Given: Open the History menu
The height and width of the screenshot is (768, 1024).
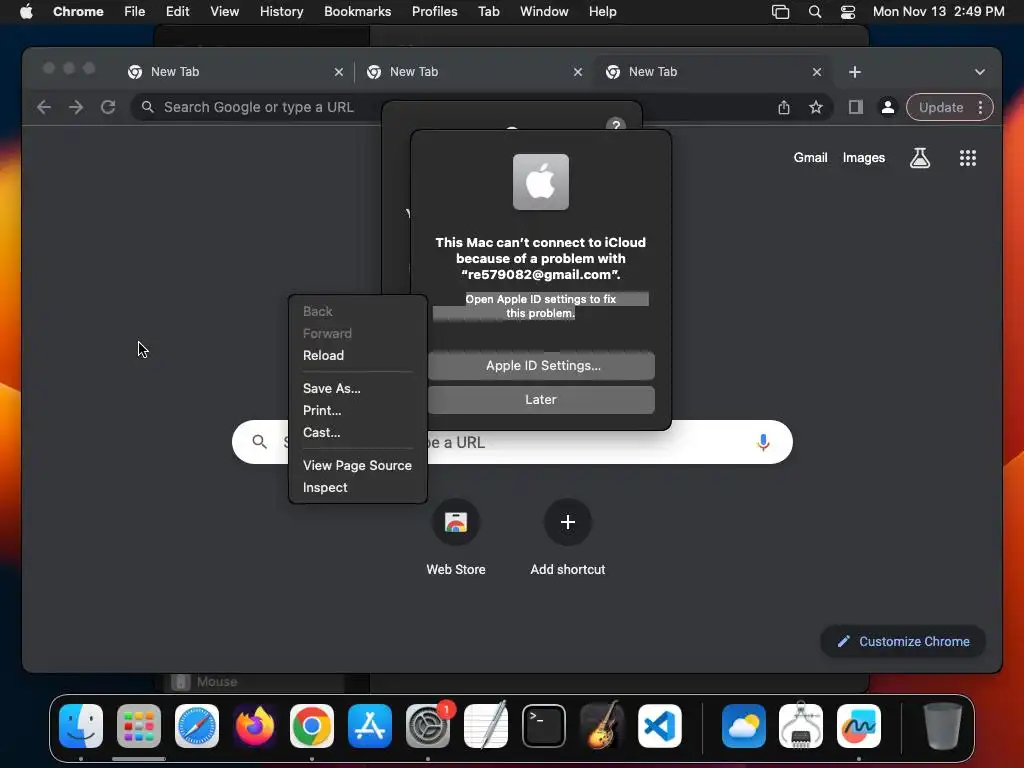Looking at the screenshot, I should click(281, 12).
